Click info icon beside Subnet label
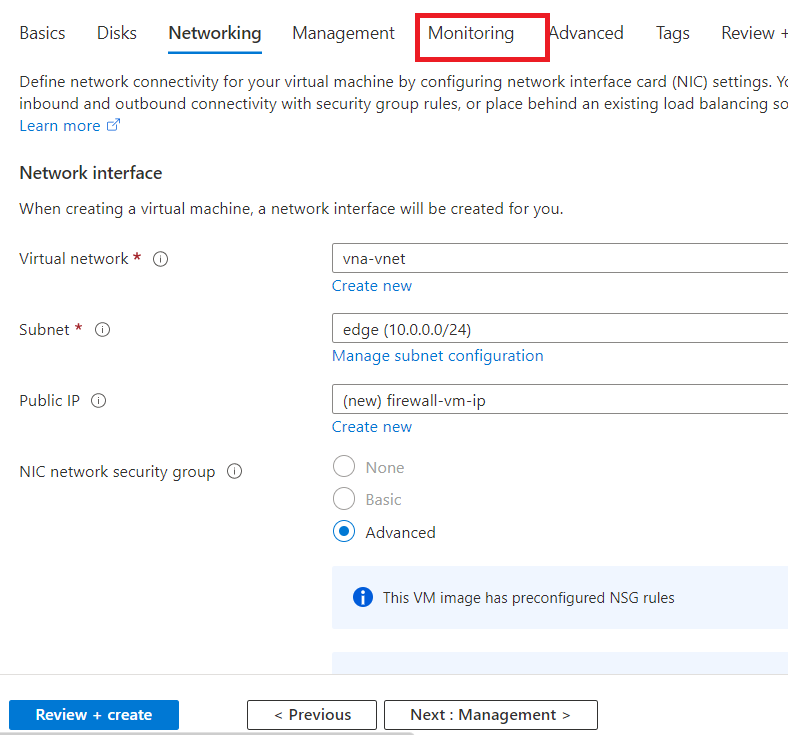 (x=102, y=330)
